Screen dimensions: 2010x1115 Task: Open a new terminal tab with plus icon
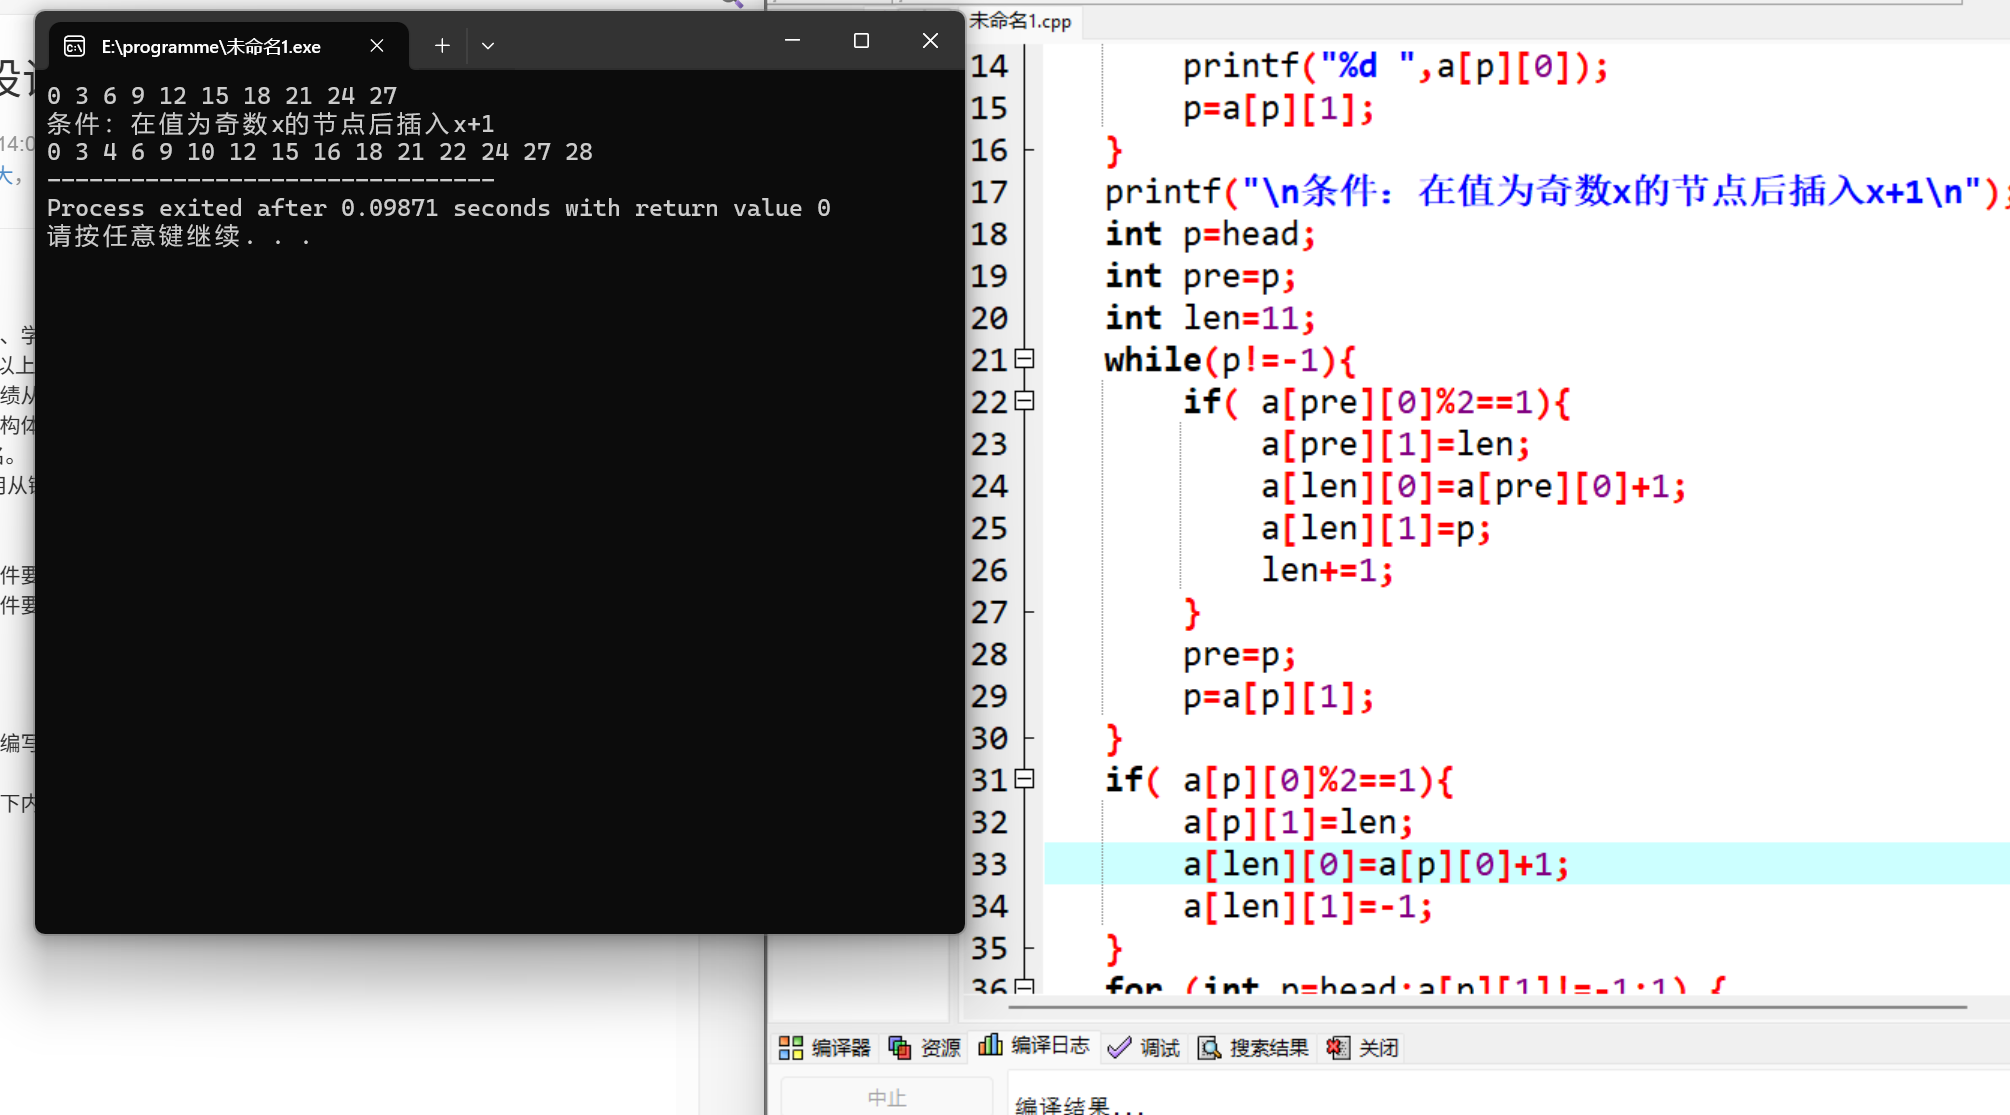point(442,46)
